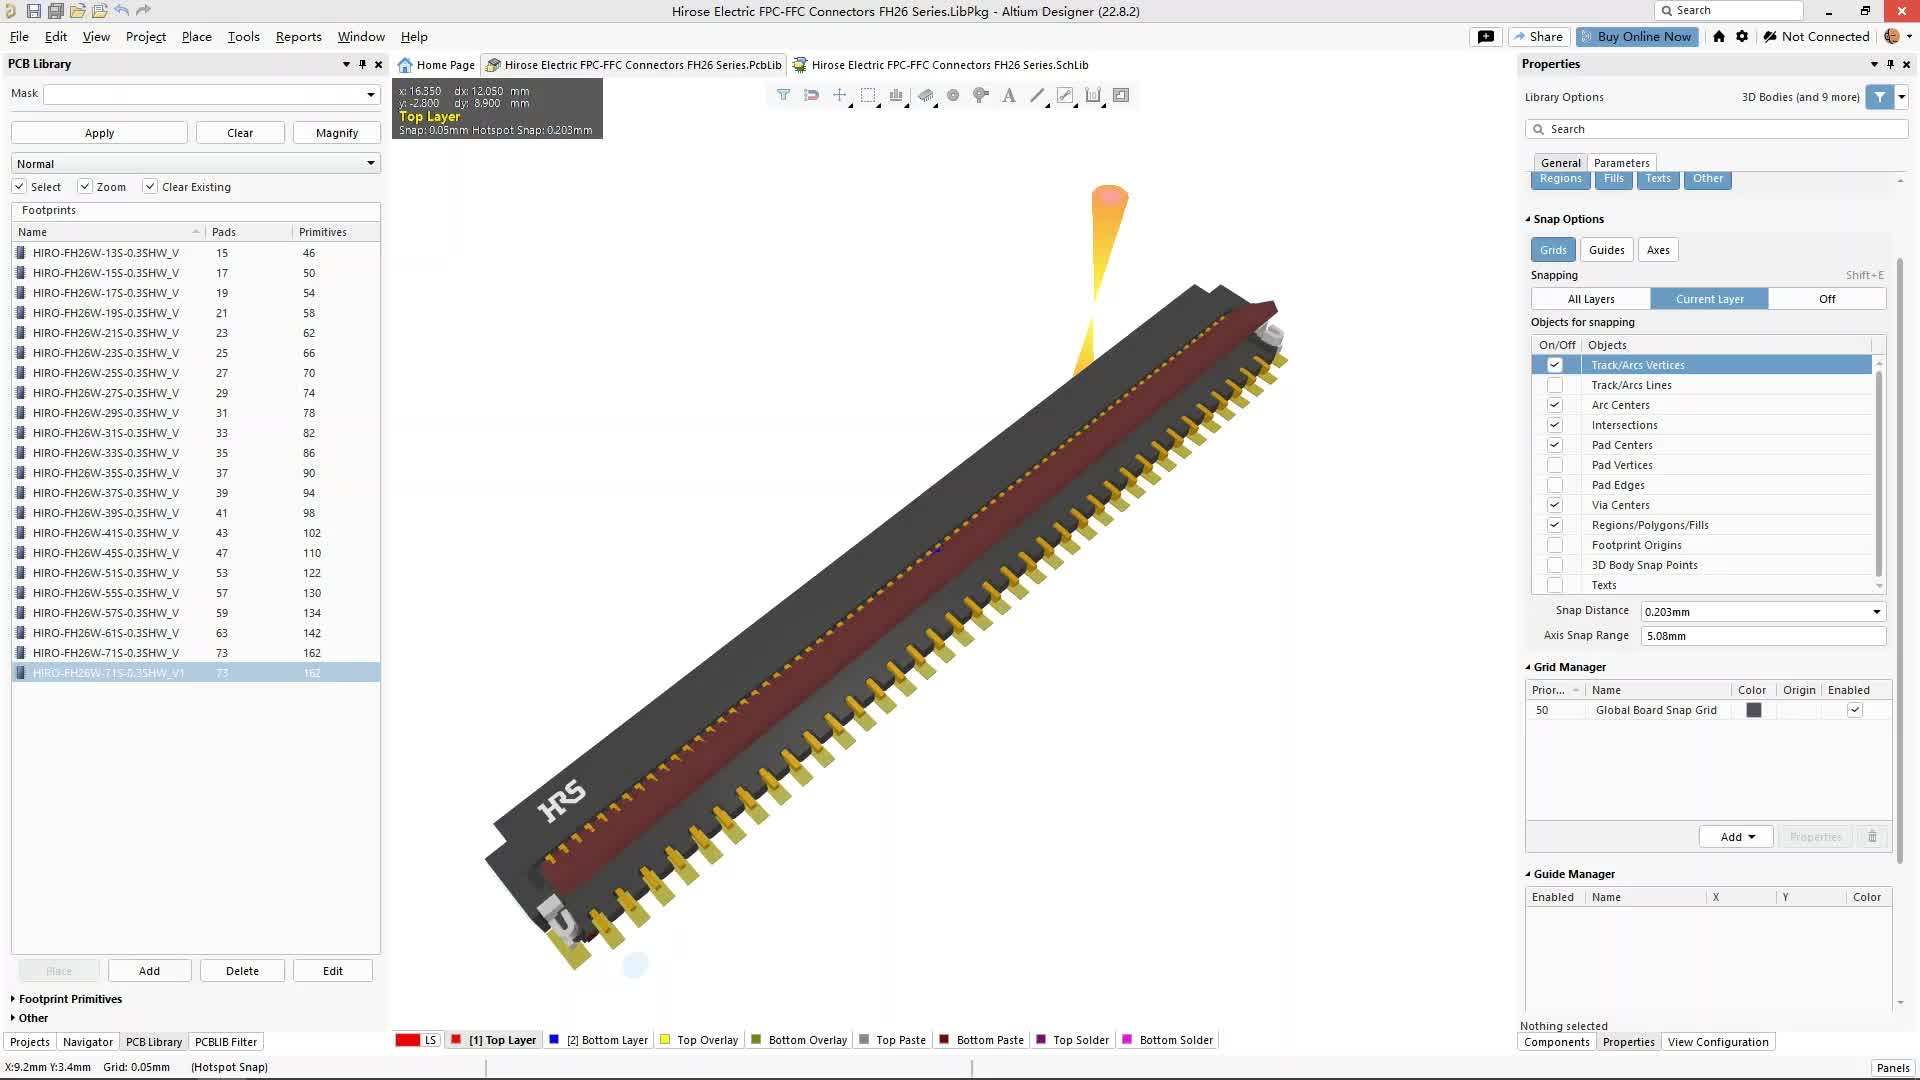Screen dimensions: 1920x1080
Task: Open the Mask dropdown
Action: [x=370, y=95]
